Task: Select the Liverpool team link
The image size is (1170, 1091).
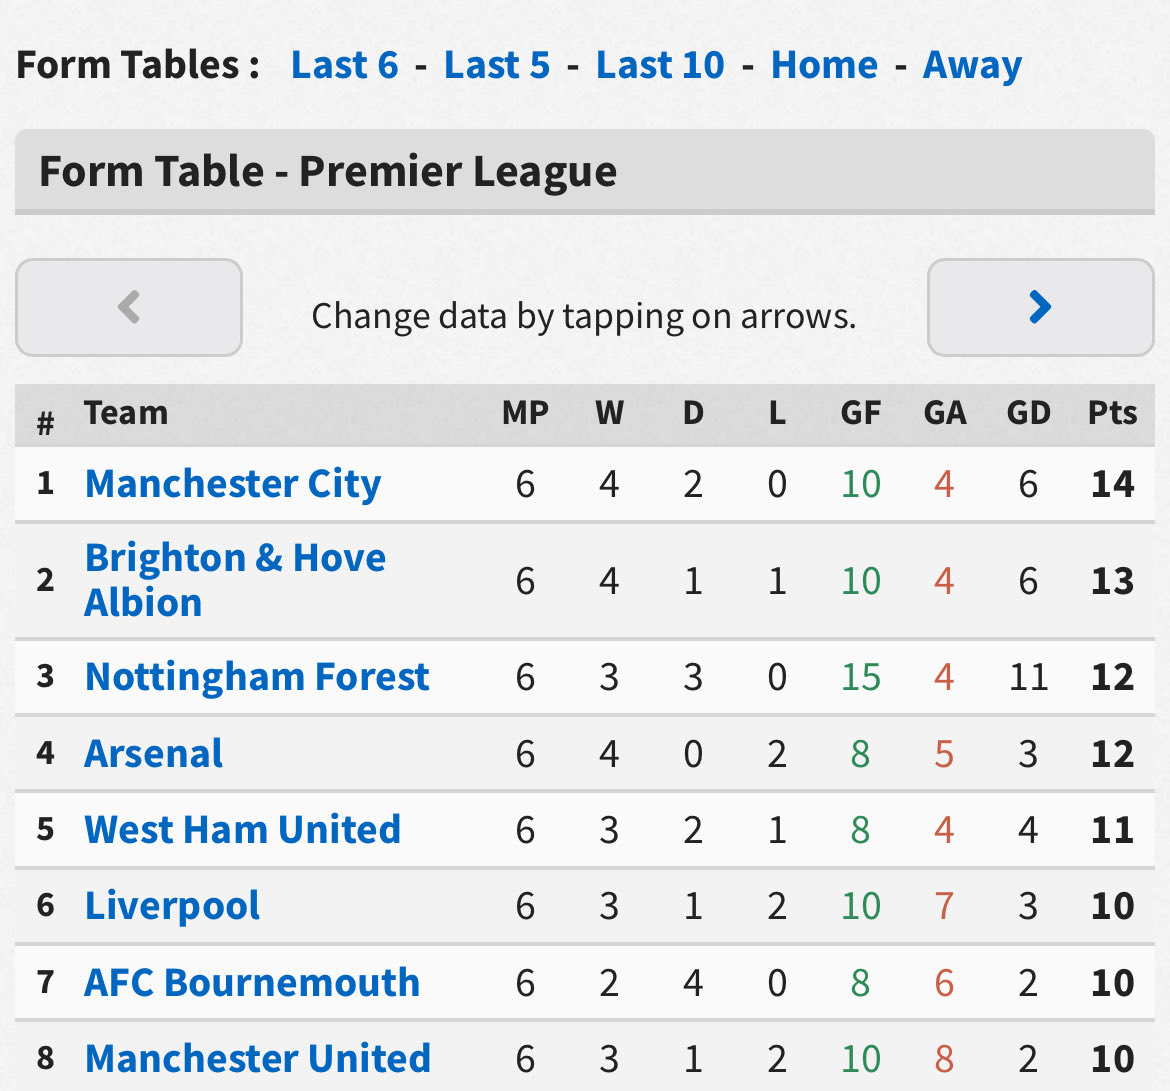Action: coord(172,906)
